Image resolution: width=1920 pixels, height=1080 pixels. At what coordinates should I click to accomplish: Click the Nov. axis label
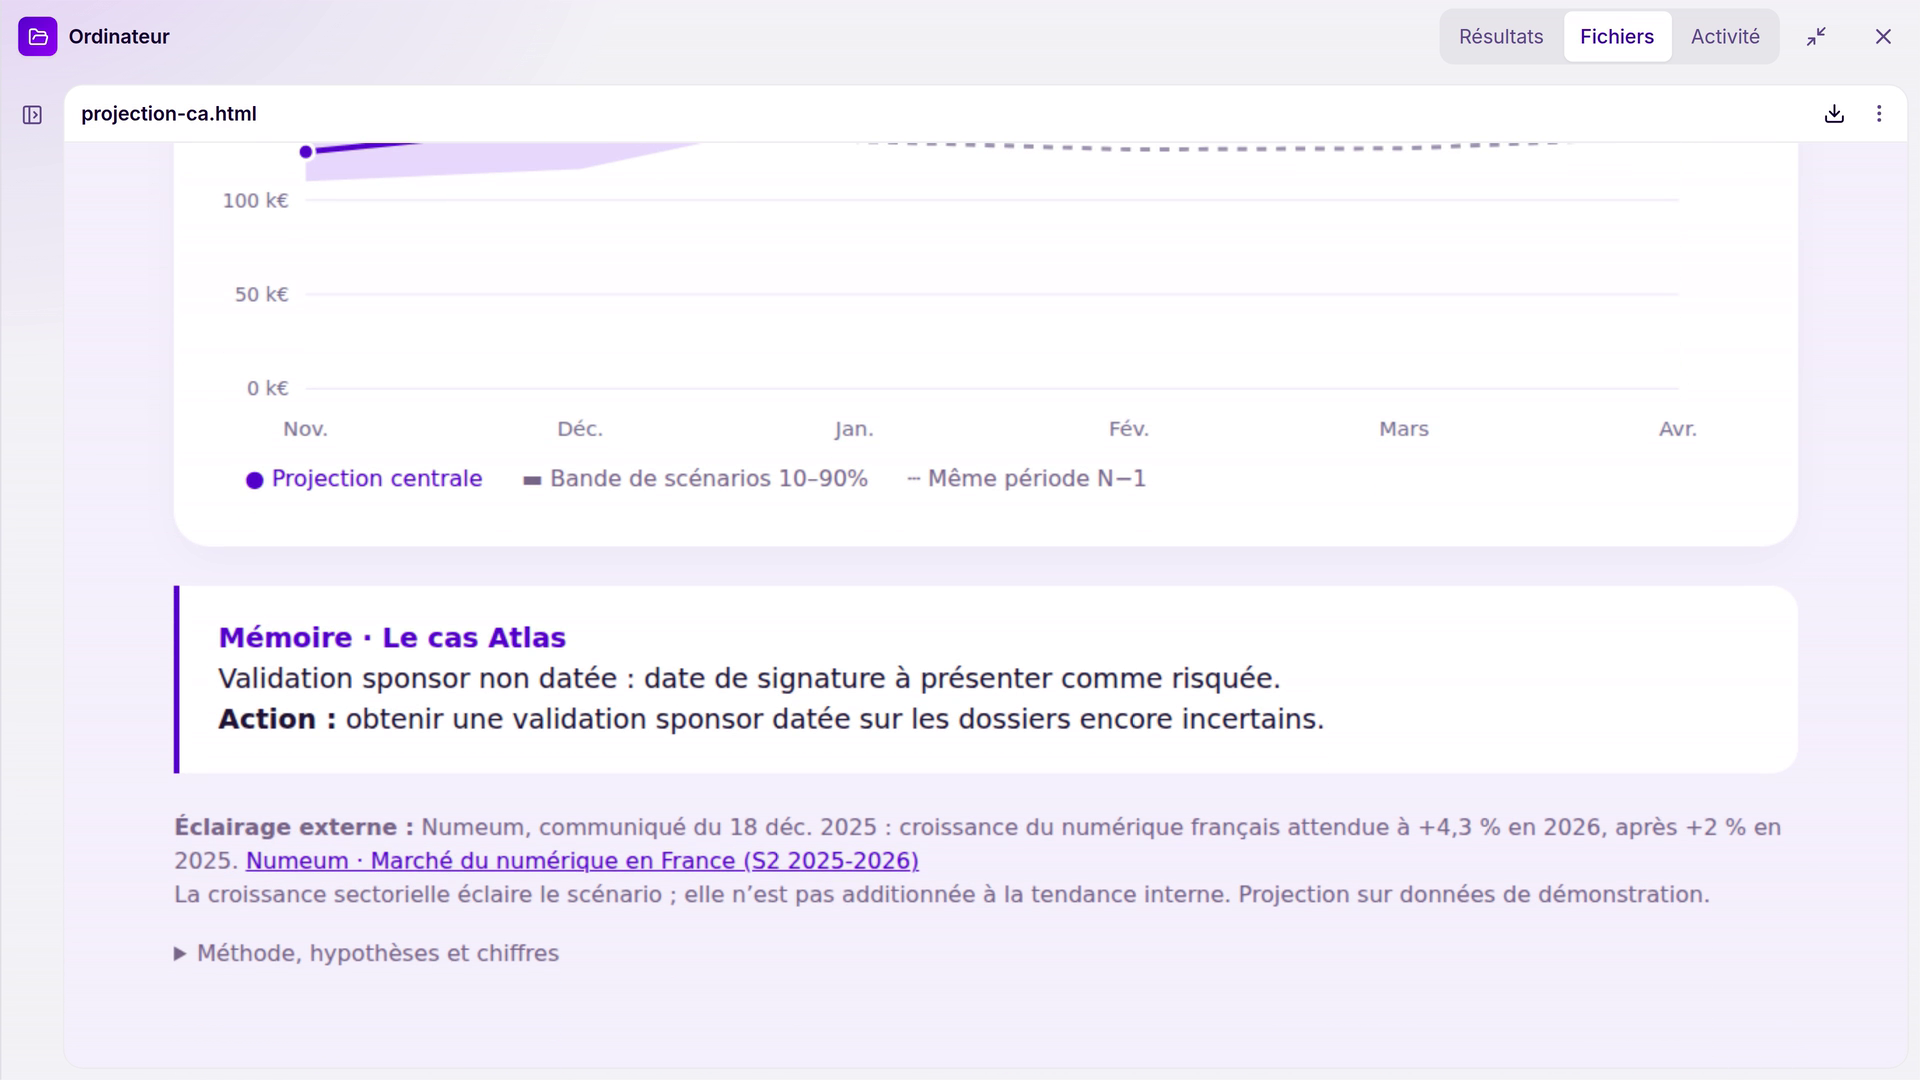(x=305, y=429)
